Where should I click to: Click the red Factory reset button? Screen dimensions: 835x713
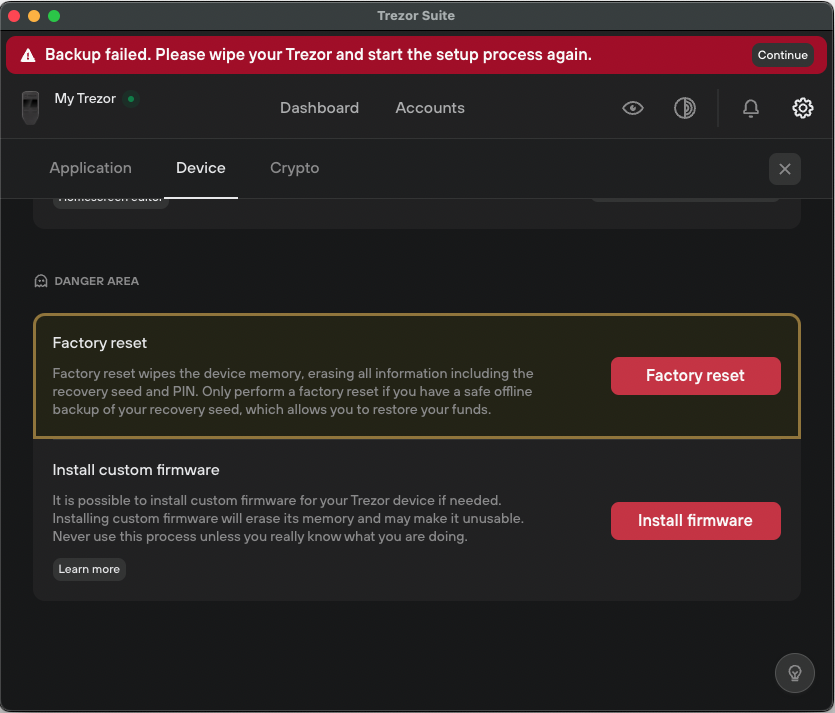(695, 376)
